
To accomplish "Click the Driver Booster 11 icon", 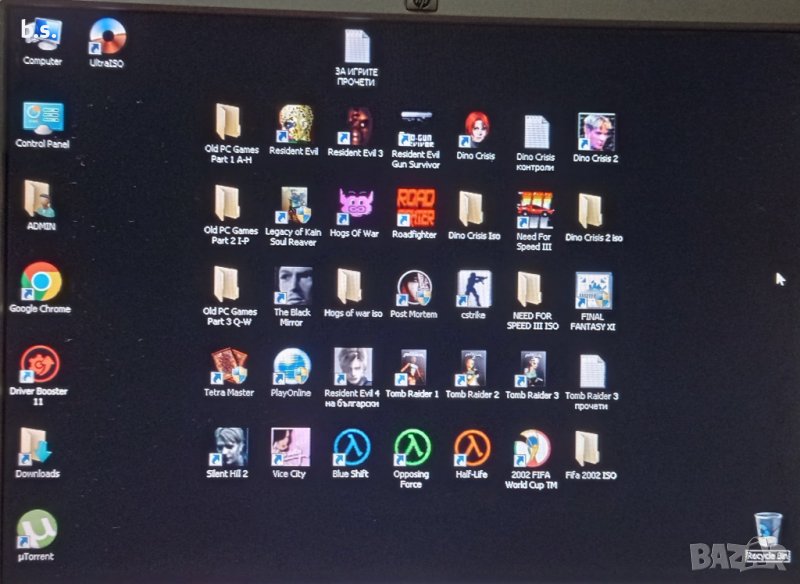I will tap(40, 365).
